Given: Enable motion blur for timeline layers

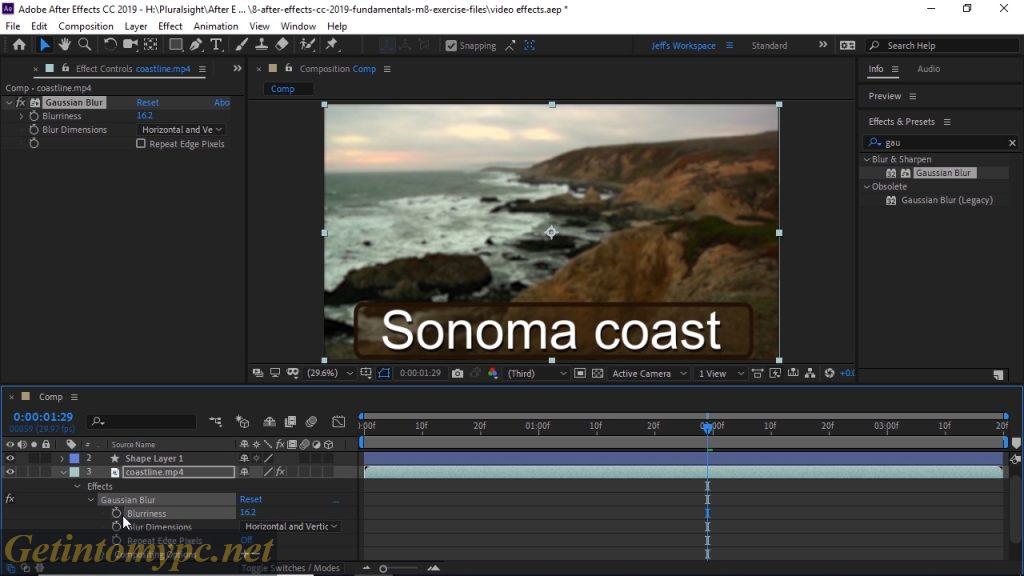Looking at the screenshot, I should 312,422.
